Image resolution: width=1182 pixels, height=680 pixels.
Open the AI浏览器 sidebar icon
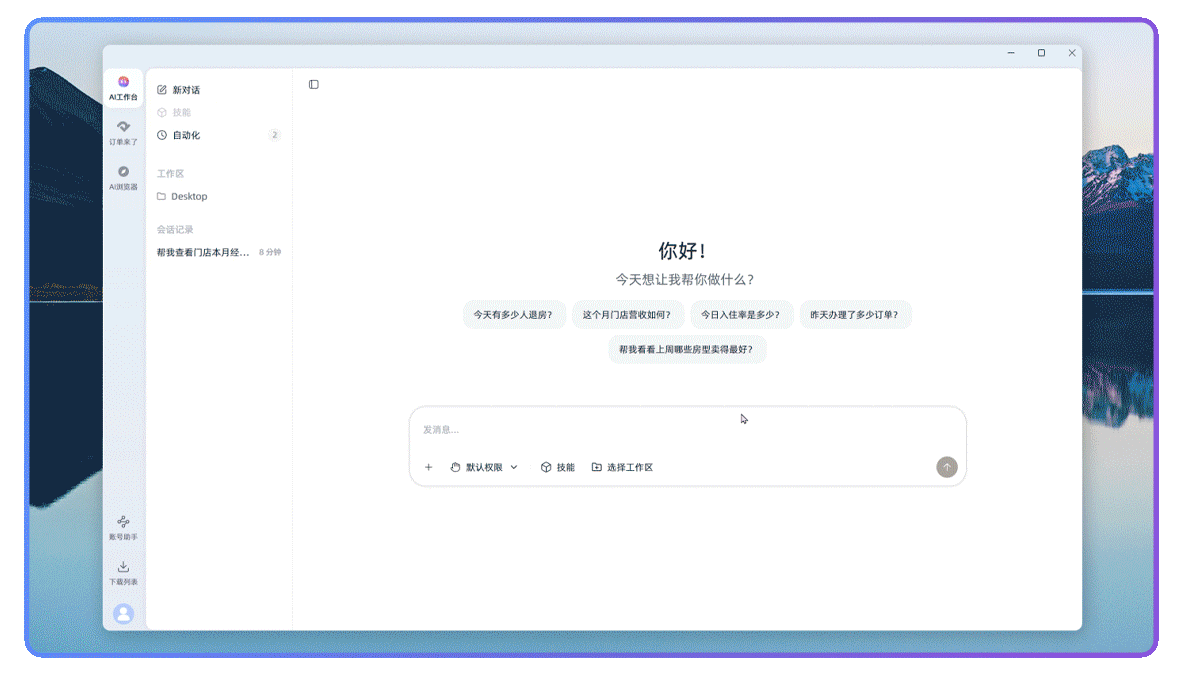pyautogui.click(x=123, y=177)
